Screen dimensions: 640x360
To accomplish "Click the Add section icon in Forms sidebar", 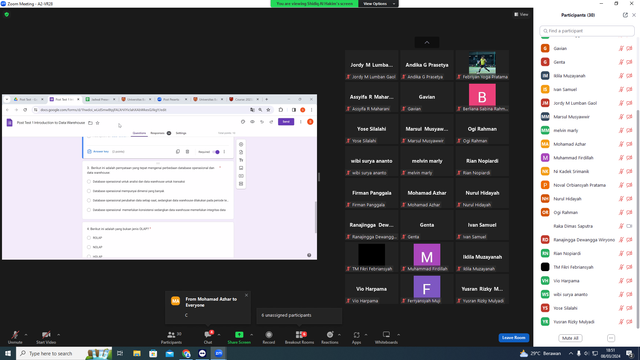I will 241,184.
